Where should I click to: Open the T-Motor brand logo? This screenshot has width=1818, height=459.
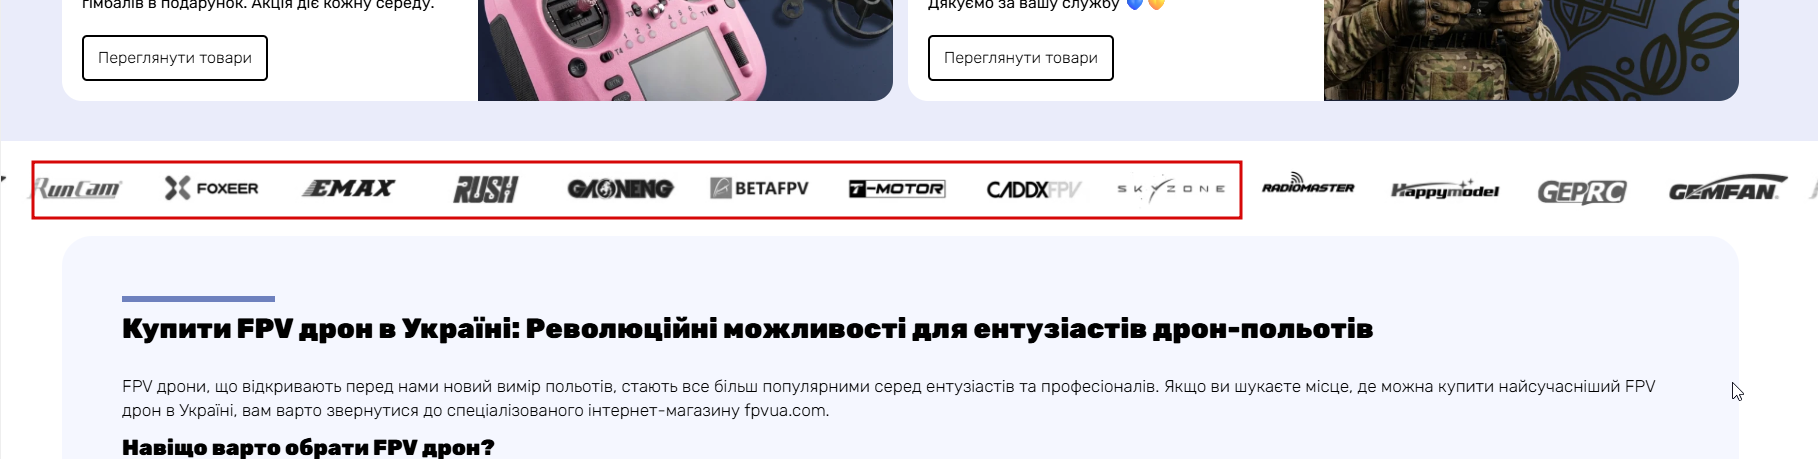(897, 188)
